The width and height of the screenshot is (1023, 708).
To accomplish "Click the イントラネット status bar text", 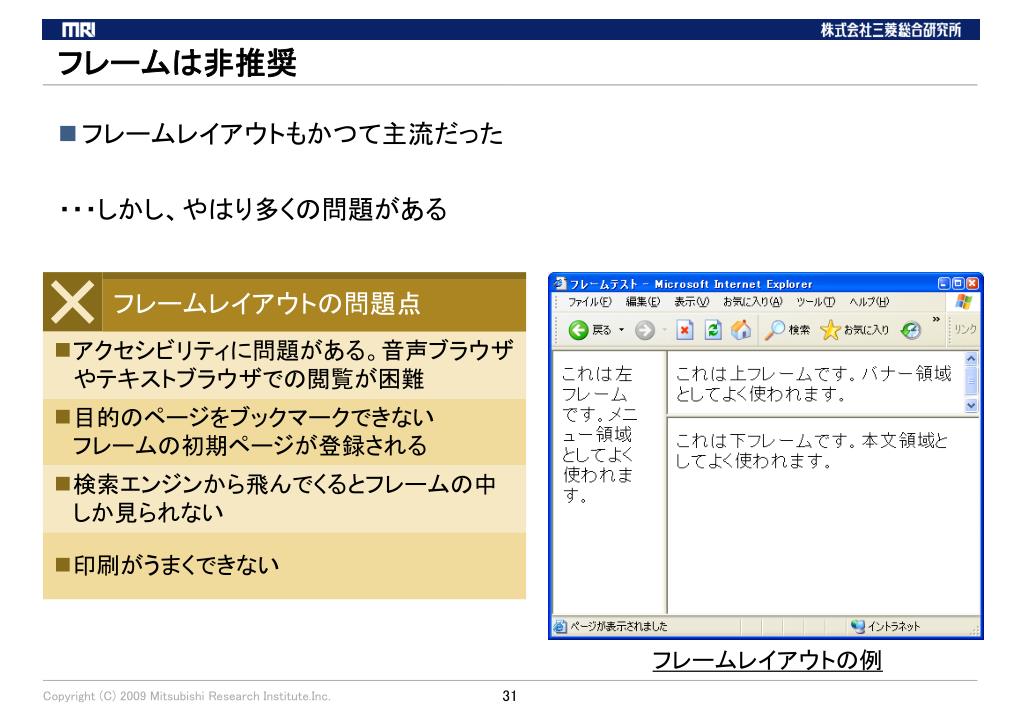I will [893, 626].
